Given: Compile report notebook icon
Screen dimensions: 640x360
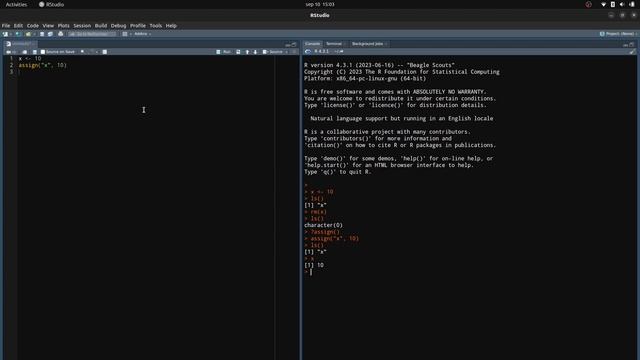Looking at the screenshot, I should point(105,52).
